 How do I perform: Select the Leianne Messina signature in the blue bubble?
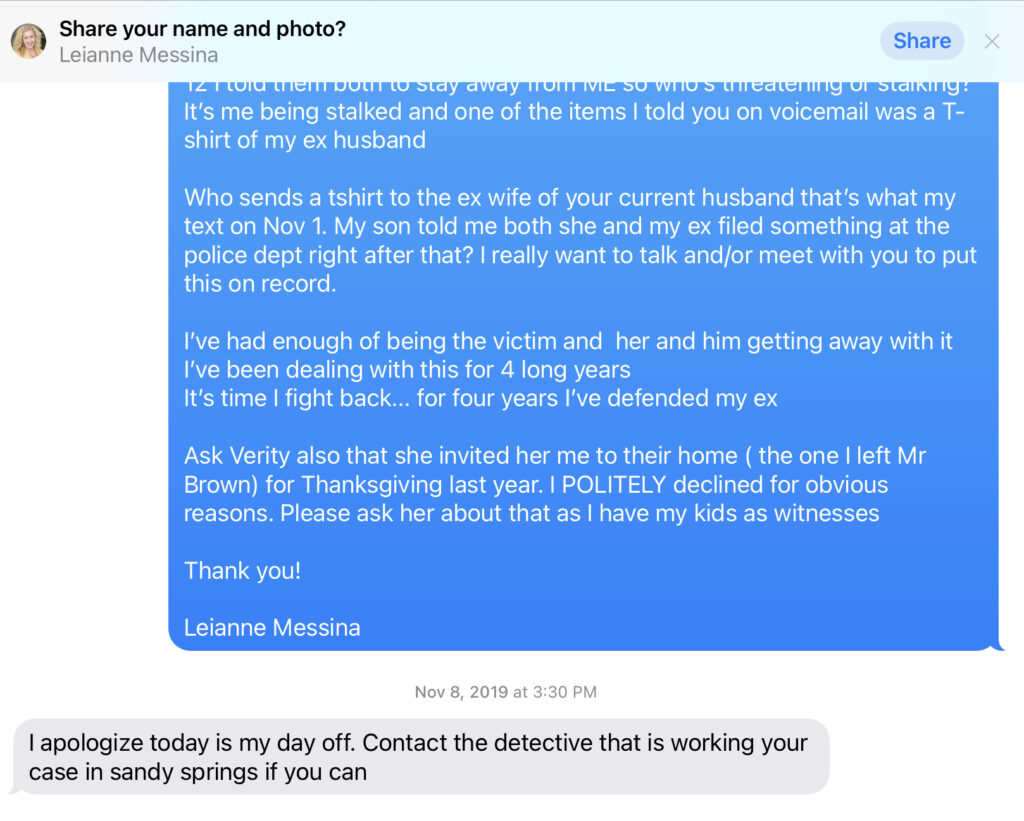click(272, 628)
